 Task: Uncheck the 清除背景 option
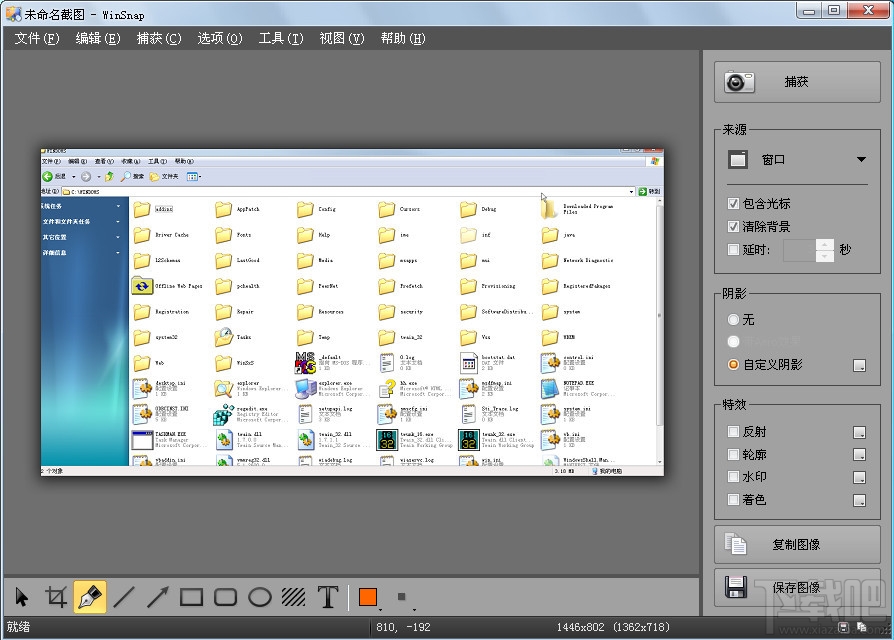pos(734,226)
